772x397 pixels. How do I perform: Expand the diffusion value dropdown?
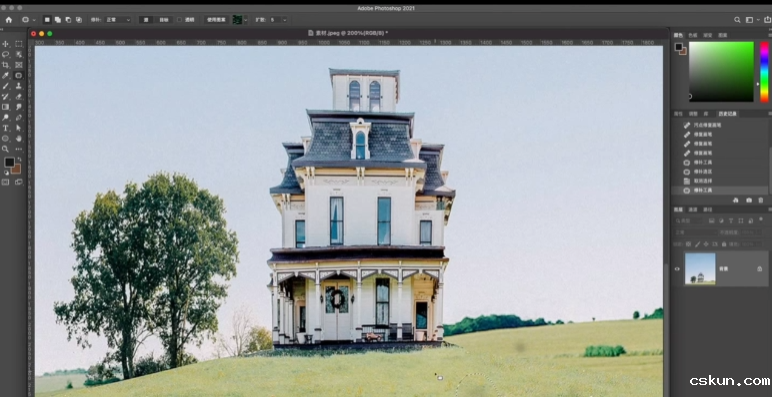tap(284, 20)
